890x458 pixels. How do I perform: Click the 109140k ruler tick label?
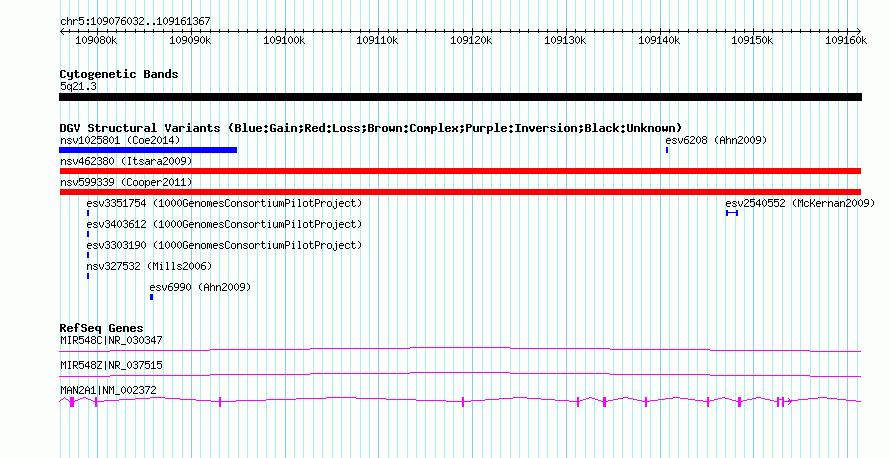659,40
